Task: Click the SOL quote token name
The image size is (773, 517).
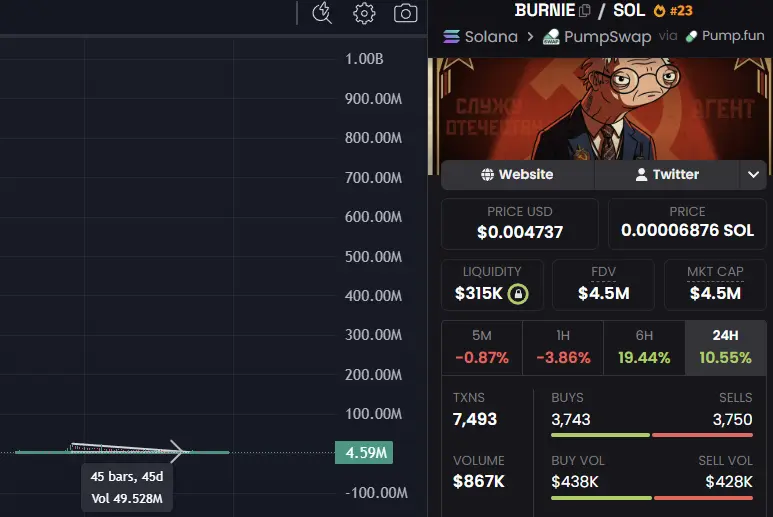Action: coord(629,10)
